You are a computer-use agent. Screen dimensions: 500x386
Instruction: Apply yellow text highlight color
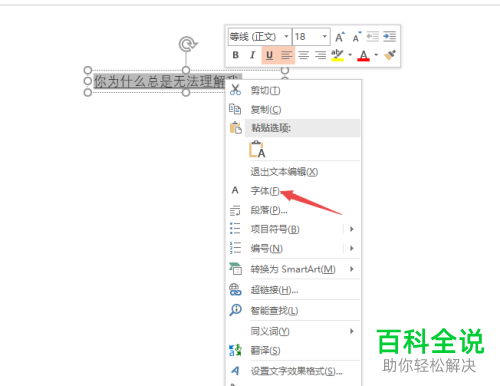coord(337,55)
